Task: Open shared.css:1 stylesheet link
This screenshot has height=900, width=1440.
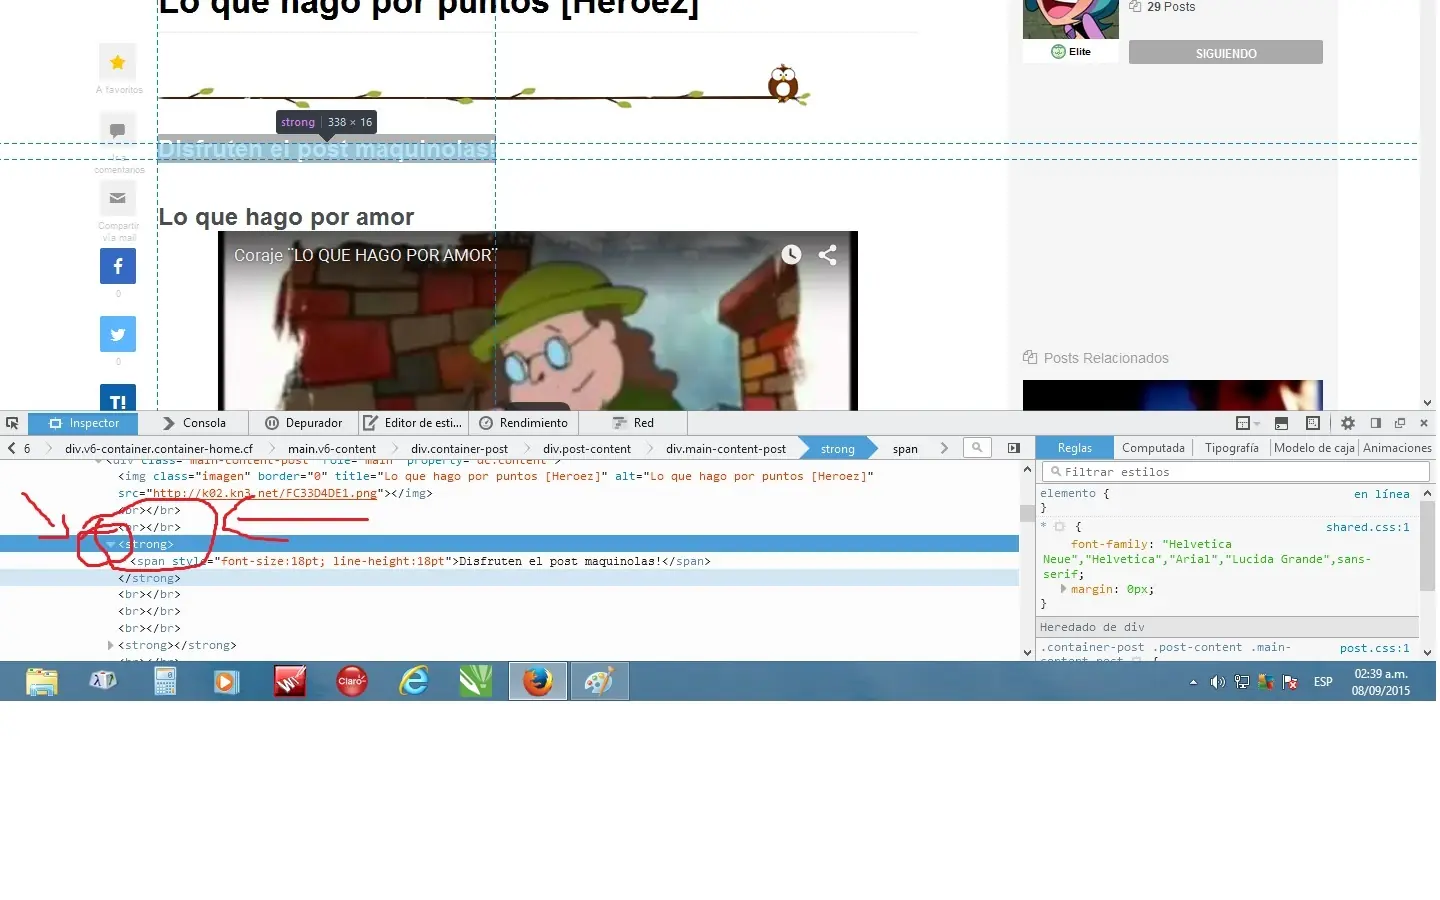Action: 1367,527
